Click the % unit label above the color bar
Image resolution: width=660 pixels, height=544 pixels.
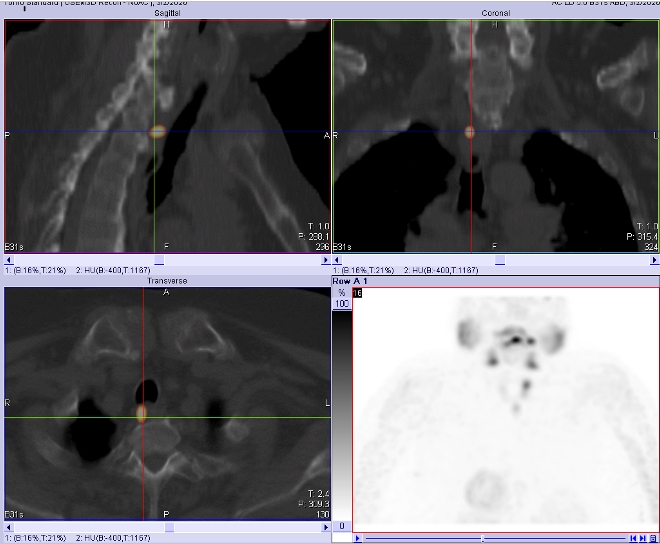(342, 293)
